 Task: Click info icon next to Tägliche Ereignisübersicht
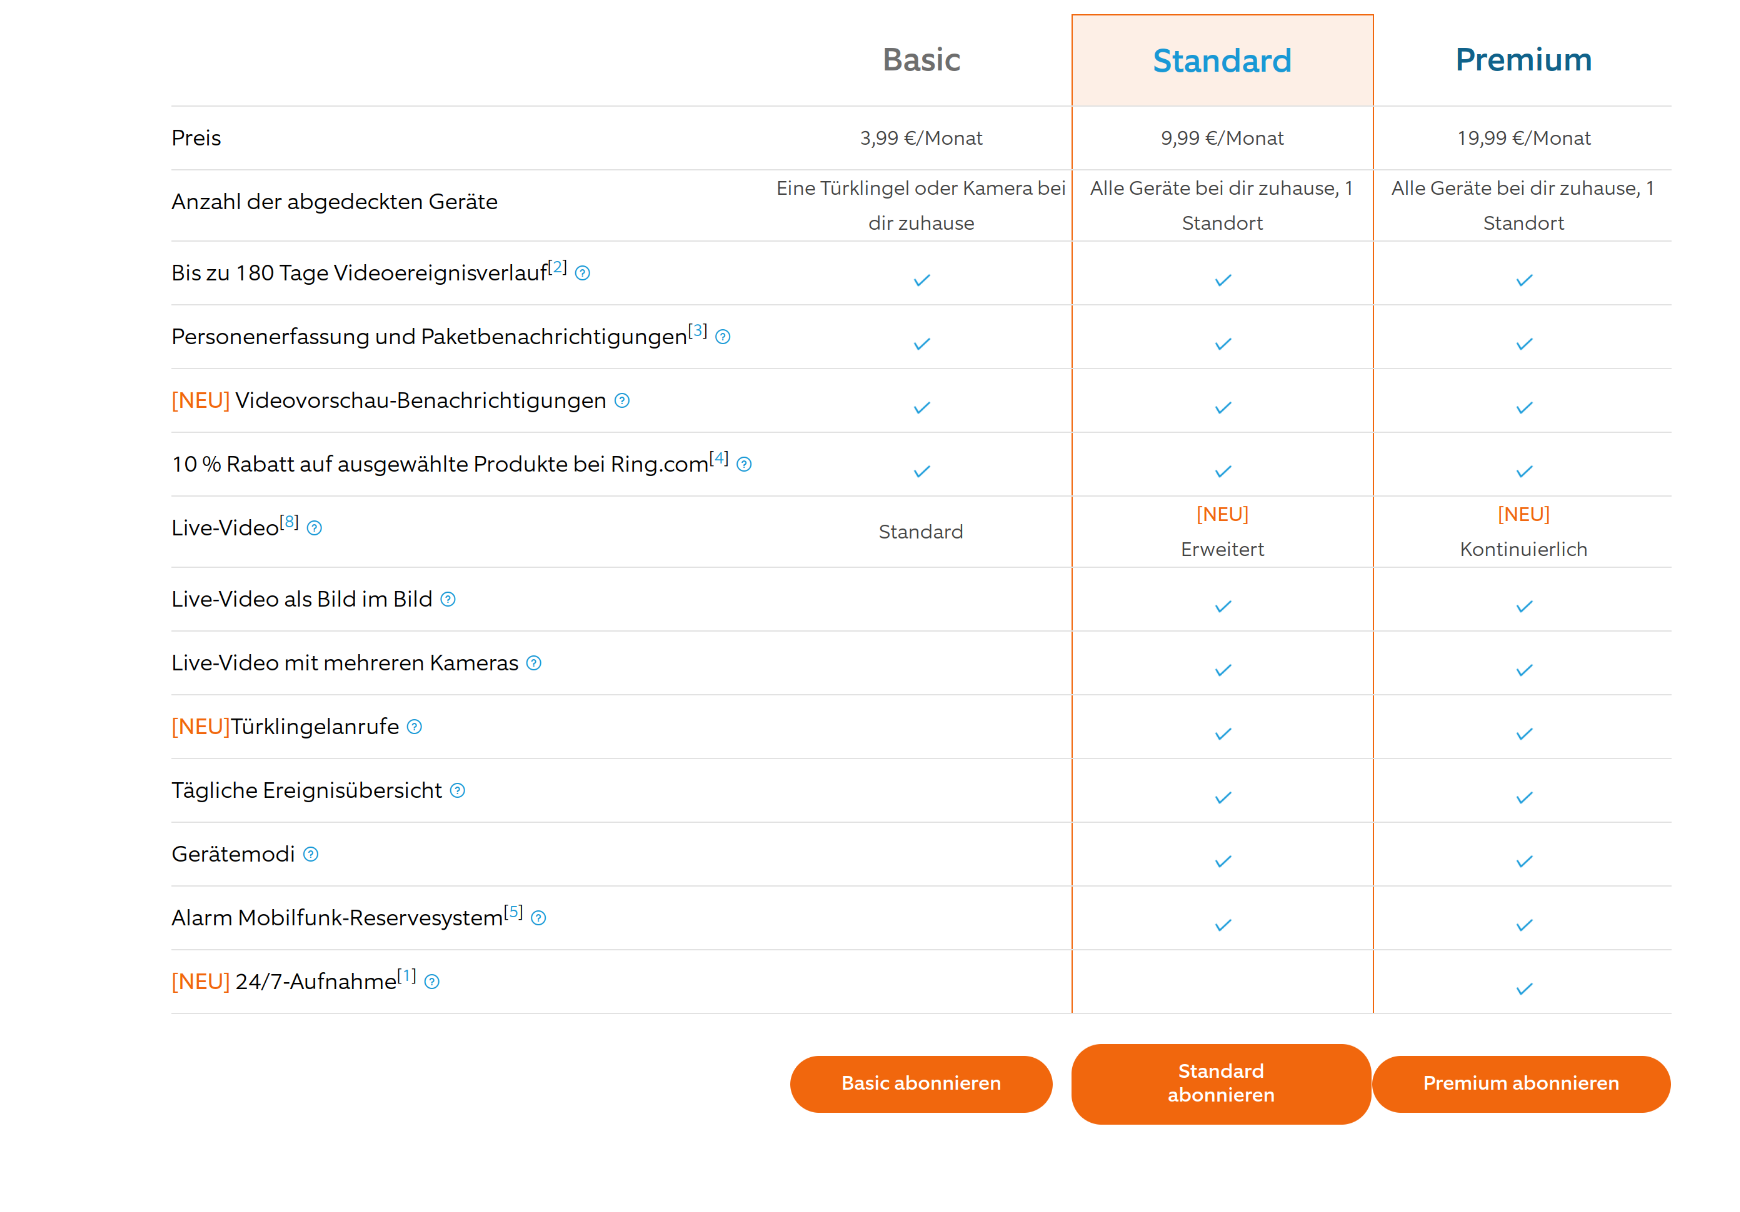coord(458,791)
